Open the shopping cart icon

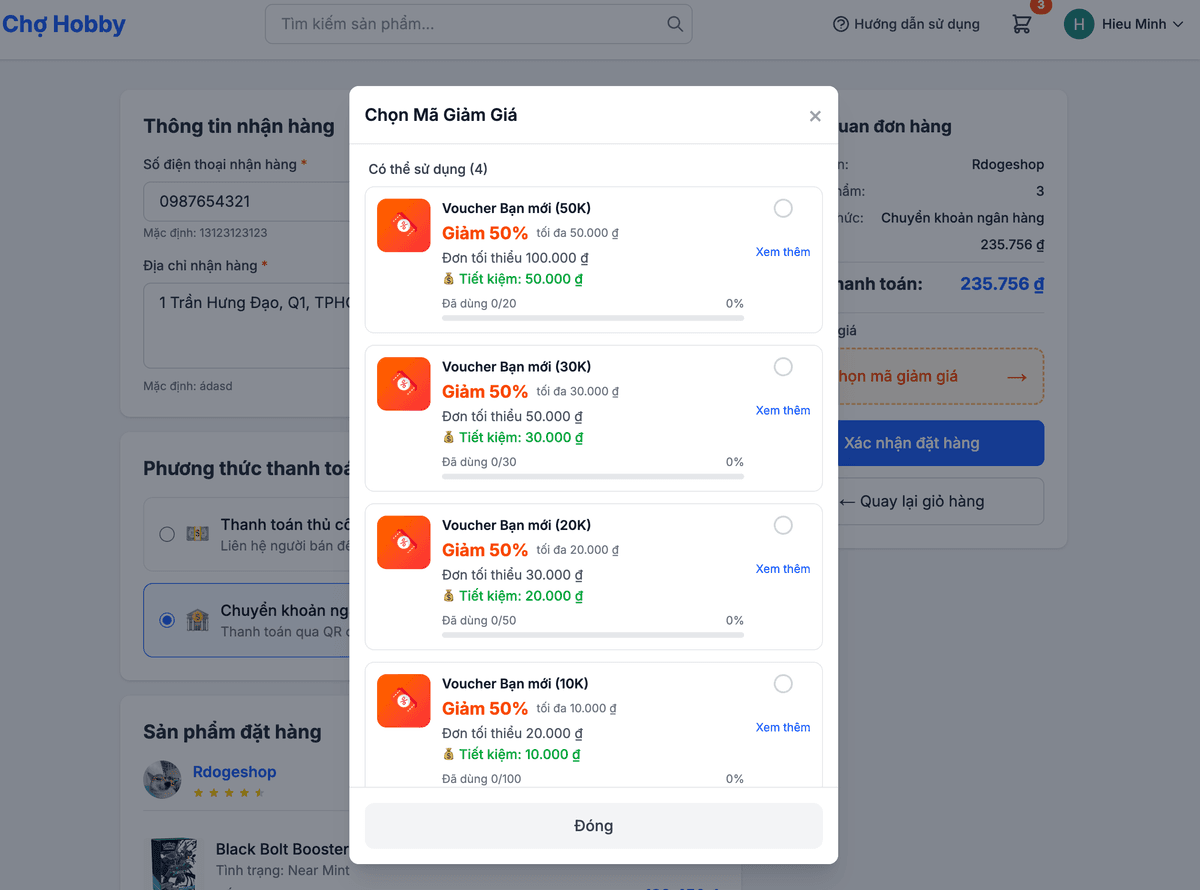[x=1021, y=24]
